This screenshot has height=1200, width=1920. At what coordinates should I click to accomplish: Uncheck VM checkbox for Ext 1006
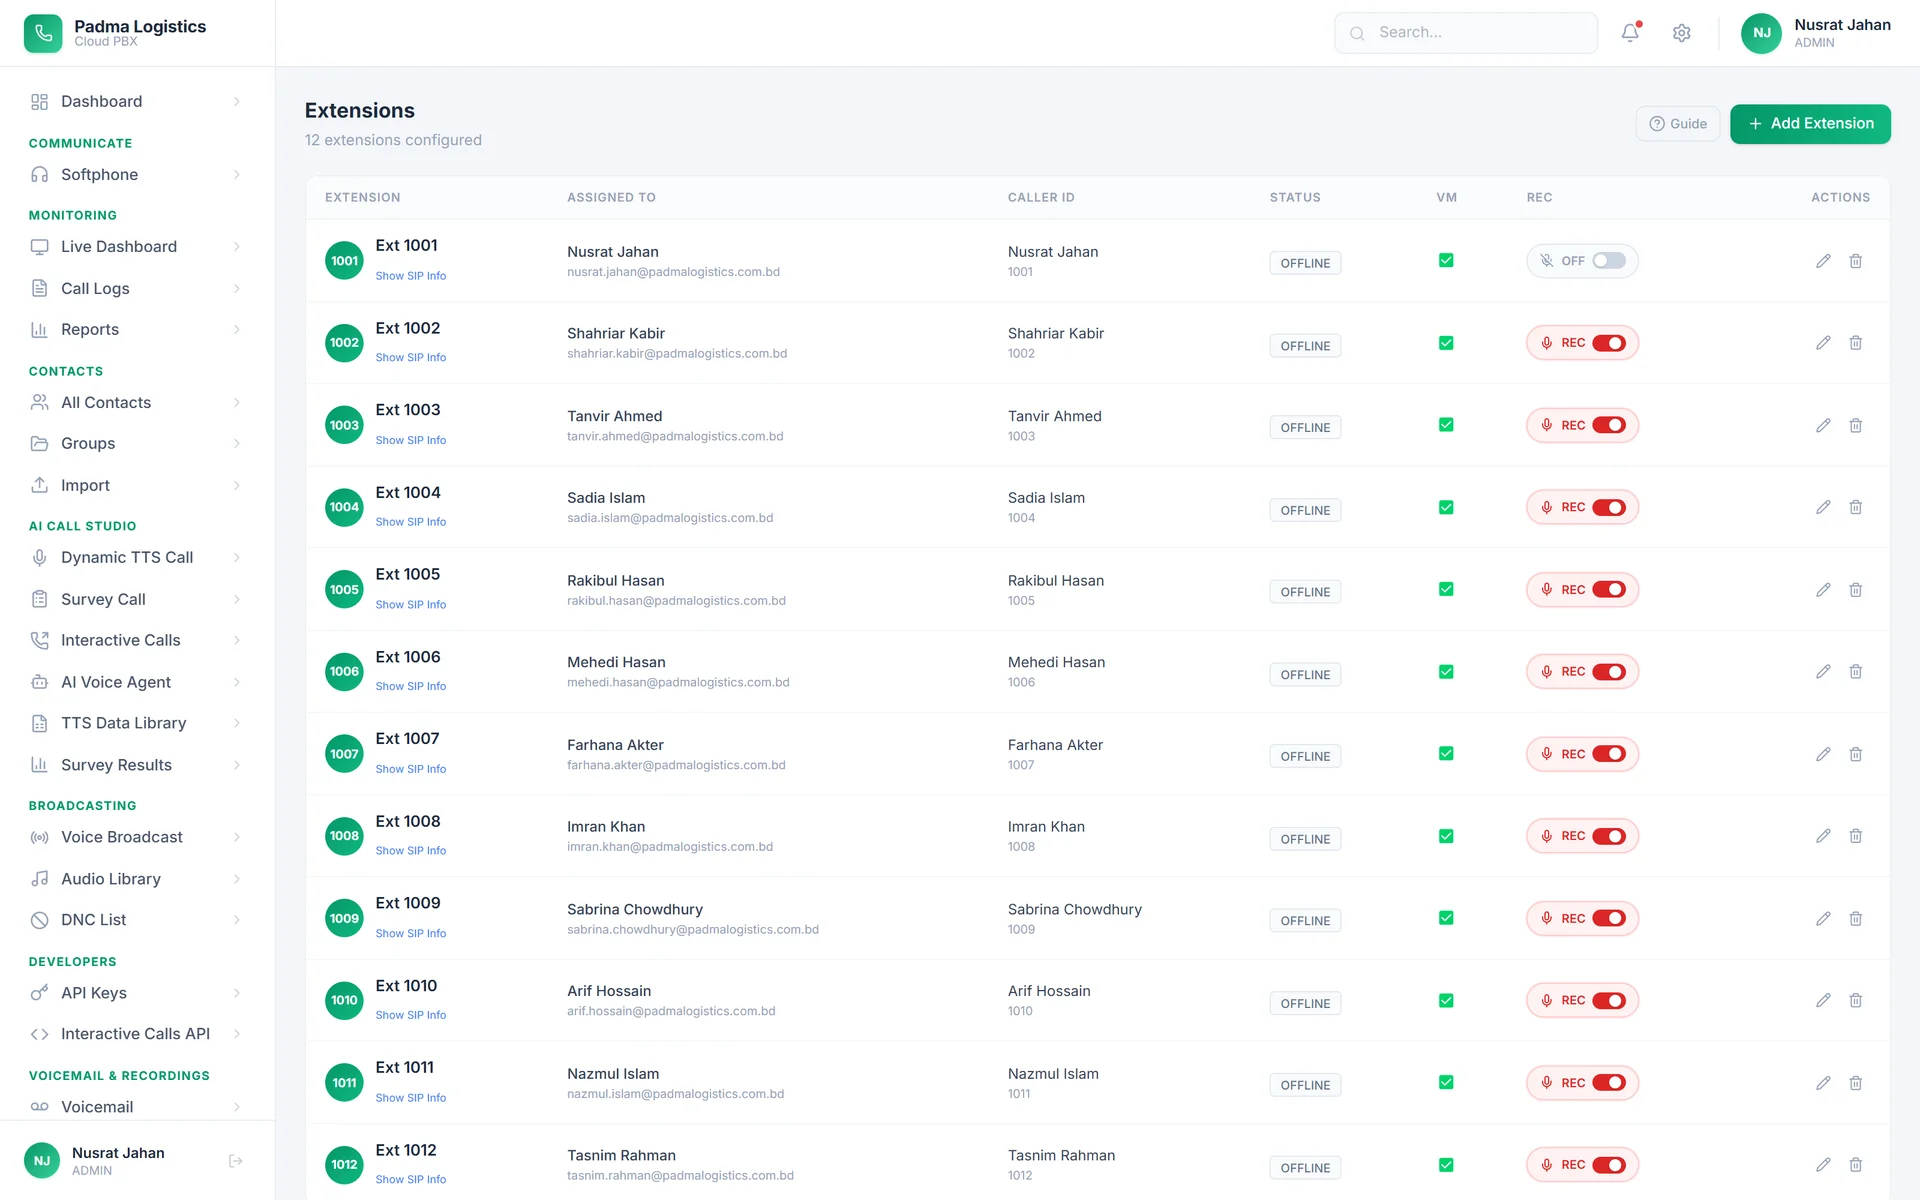click(x=1446, y=672)
